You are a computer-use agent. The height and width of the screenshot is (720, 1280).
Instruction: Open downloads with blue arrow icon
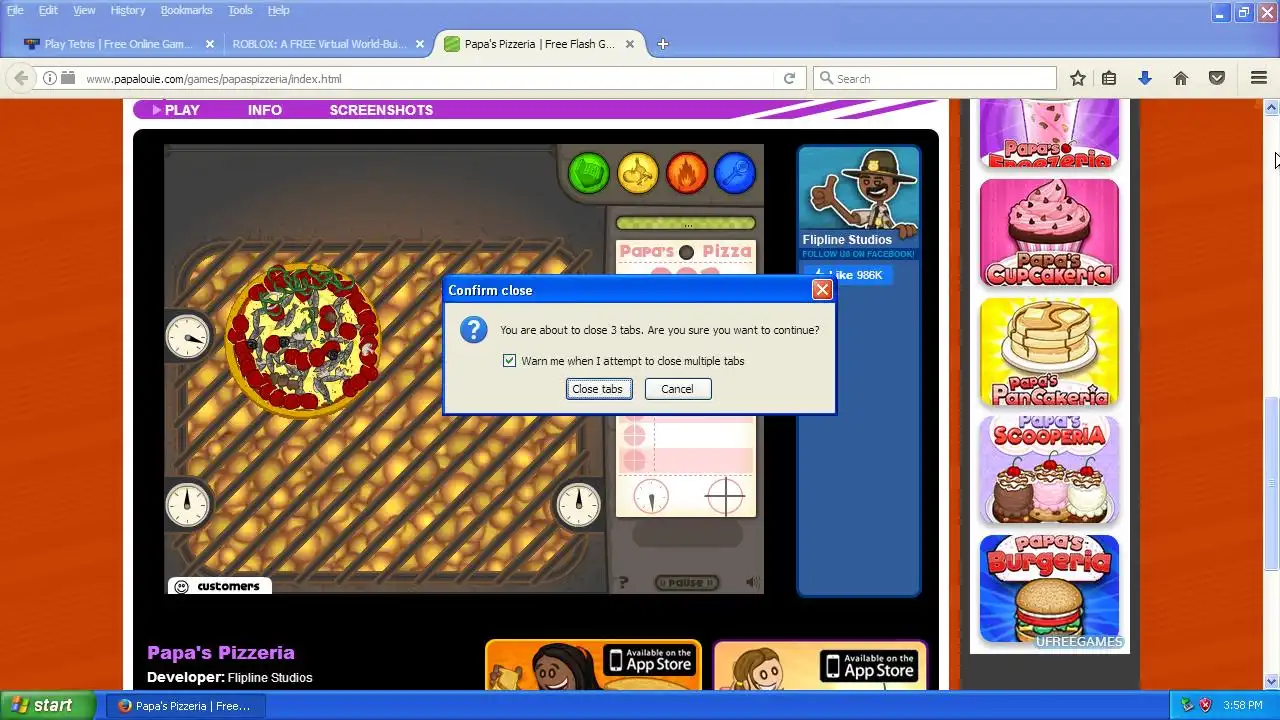[1145, 78]
